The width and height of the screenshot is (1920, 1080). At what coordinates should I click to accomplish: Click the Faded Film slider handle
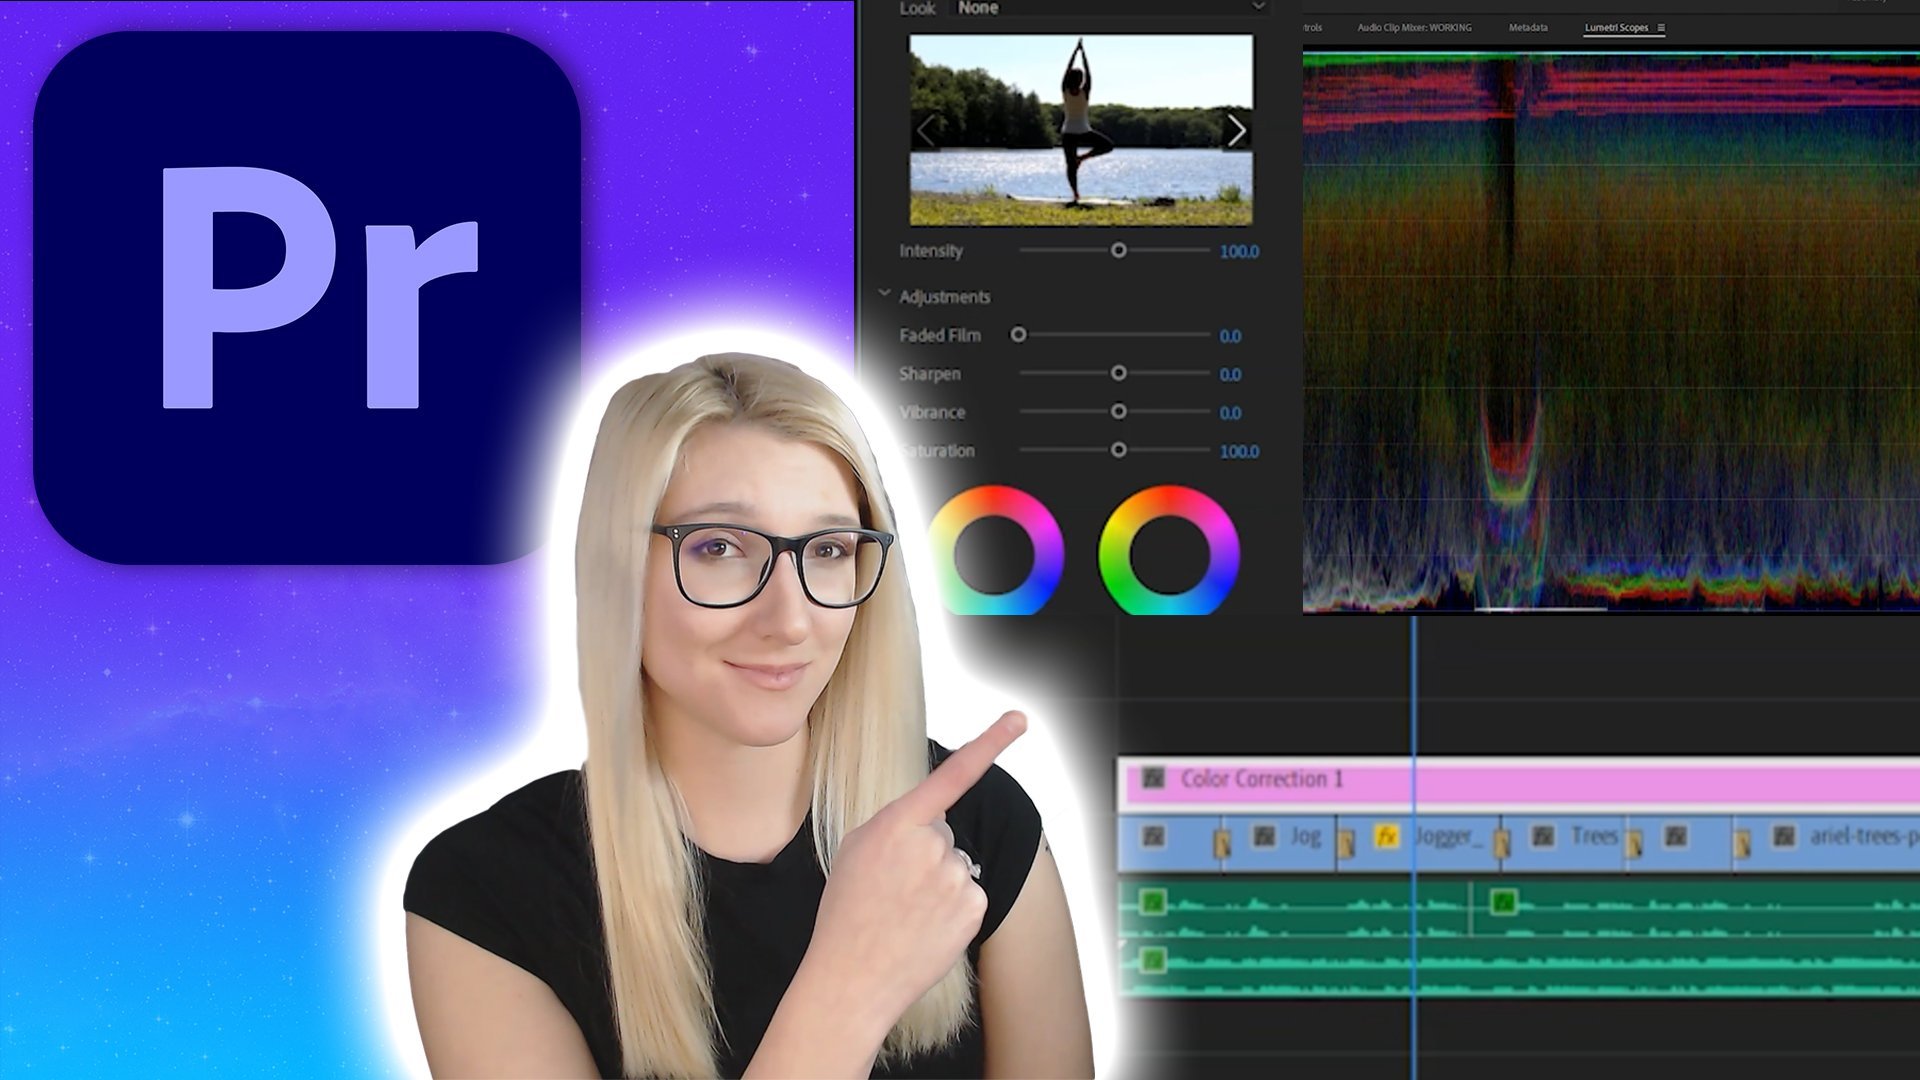click(x=1018, y=334)
